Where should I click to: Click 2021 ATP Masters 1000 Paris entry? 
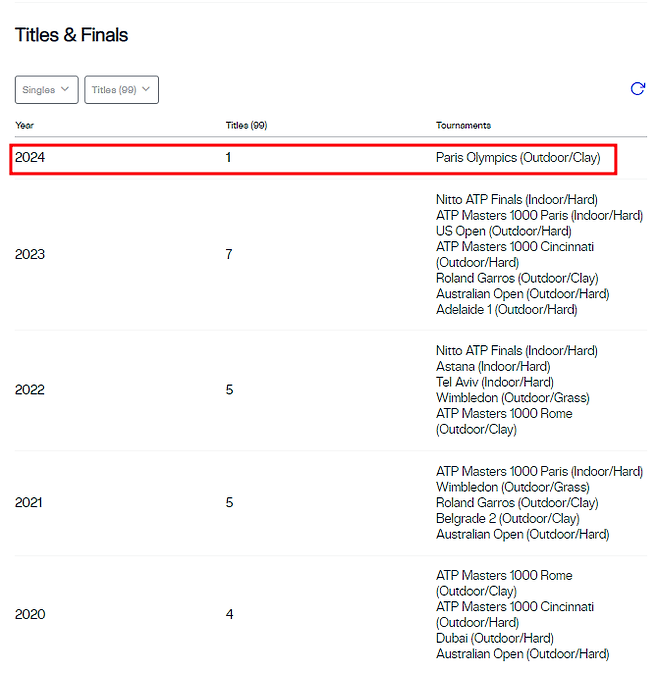point(540,471)
